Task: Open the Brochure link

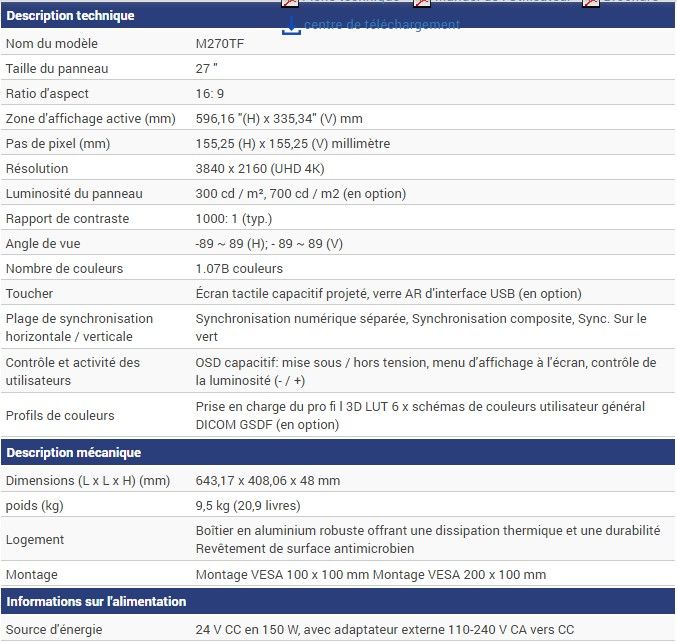Action: tap(632, 3)
